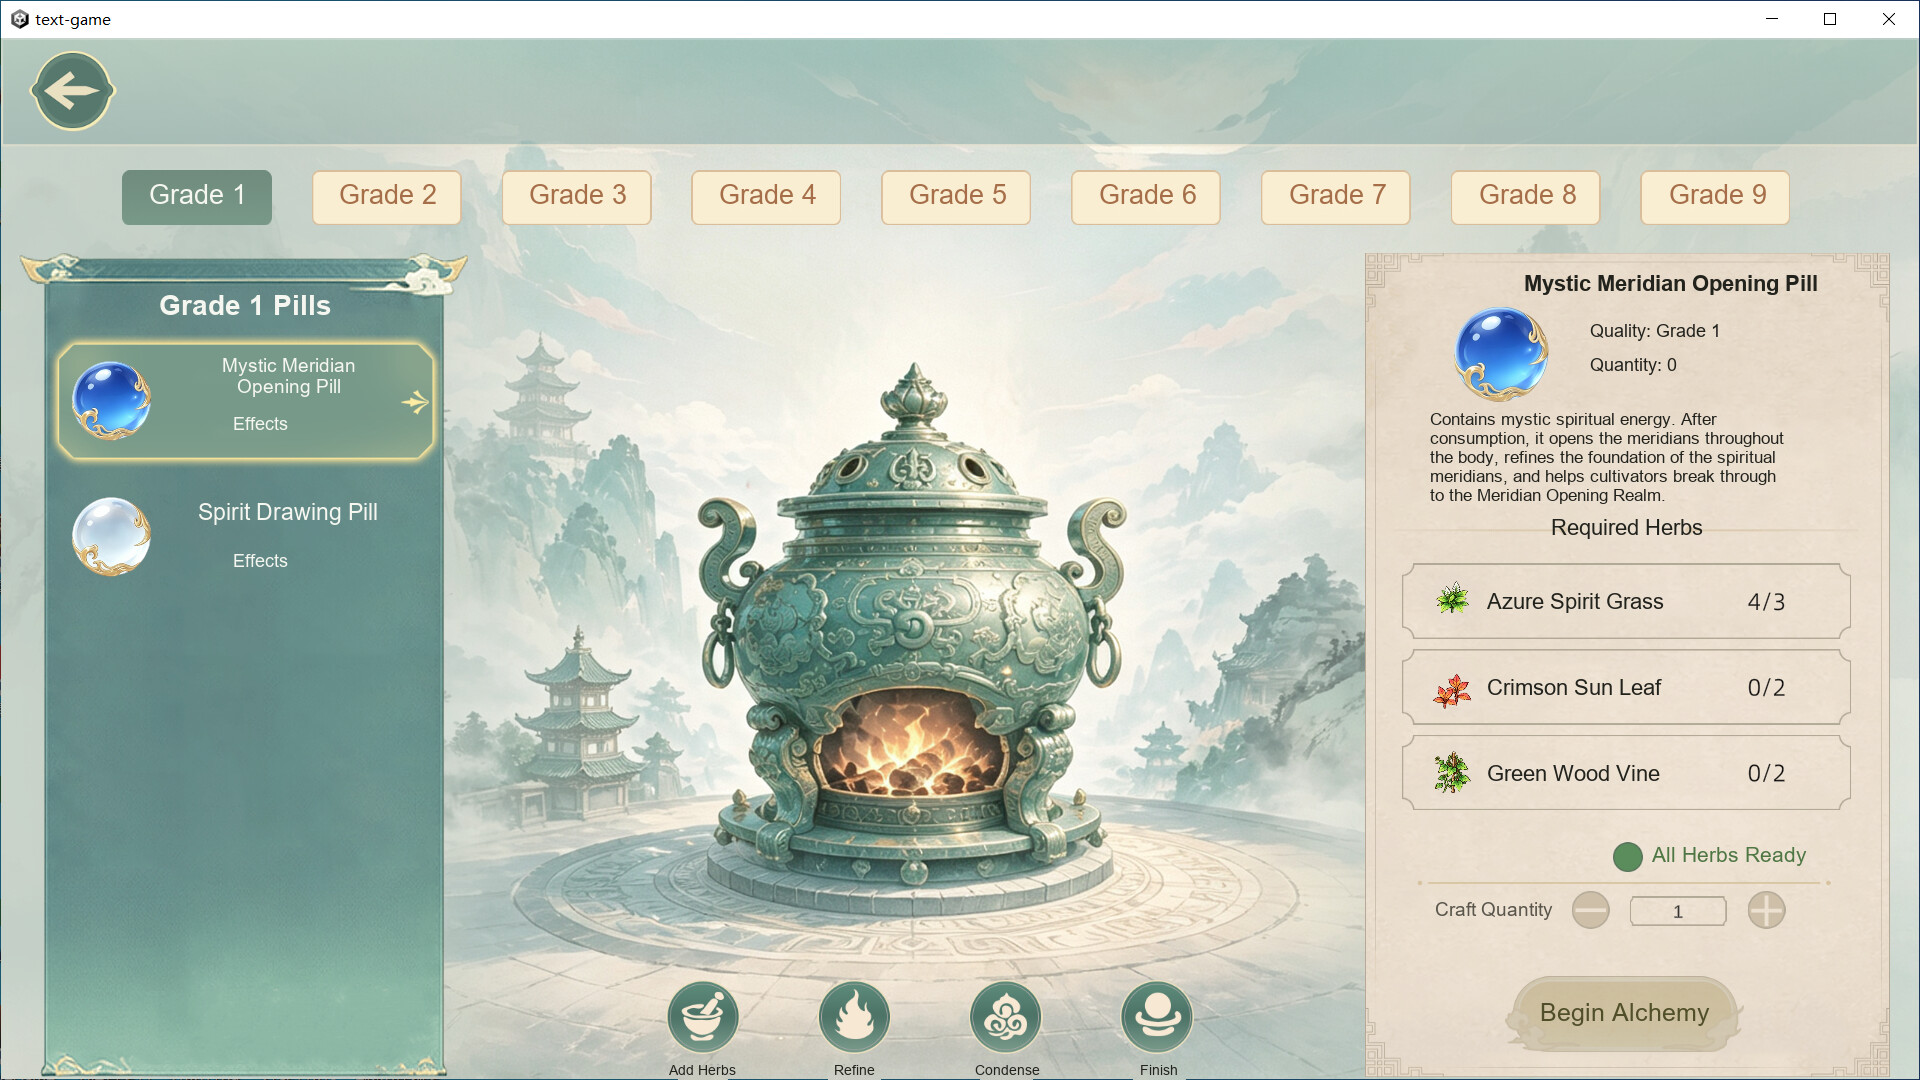This screenshot has height=1080, width=1920.
Task: Click the Finish pill icon
Action: [x=1158, y=1017]
